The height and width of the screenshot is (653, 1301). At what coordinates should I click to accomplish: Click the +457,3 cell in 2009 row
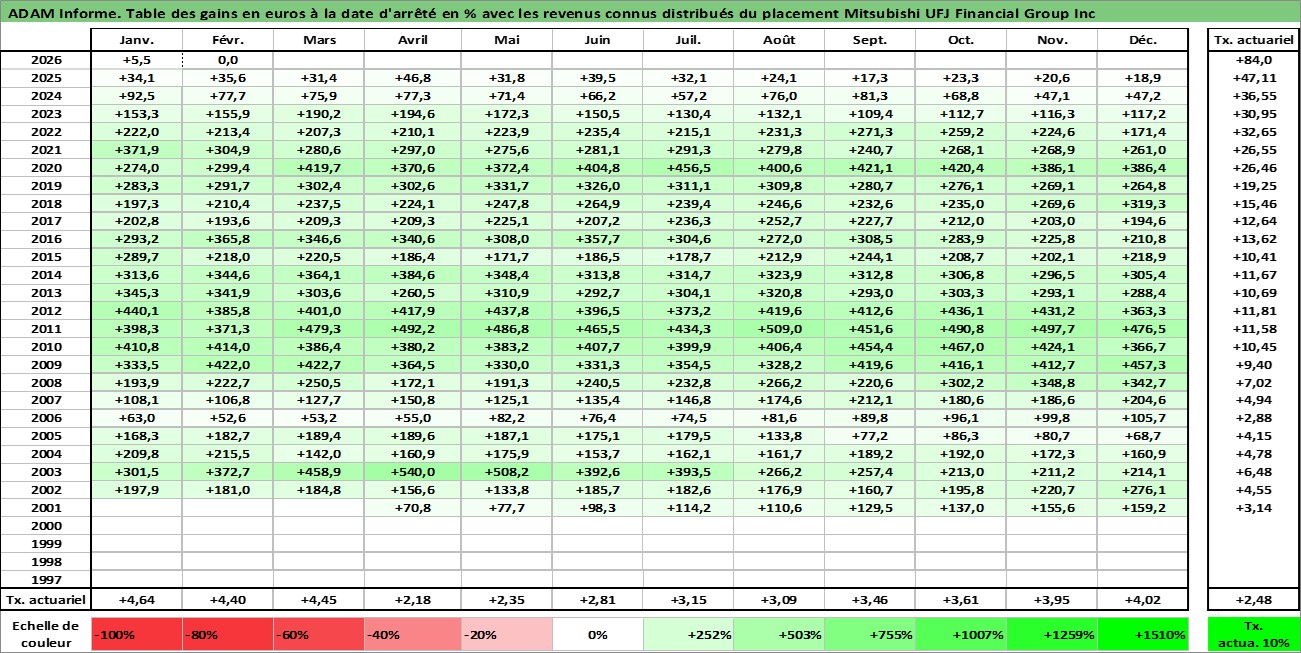coord(1143,364)
